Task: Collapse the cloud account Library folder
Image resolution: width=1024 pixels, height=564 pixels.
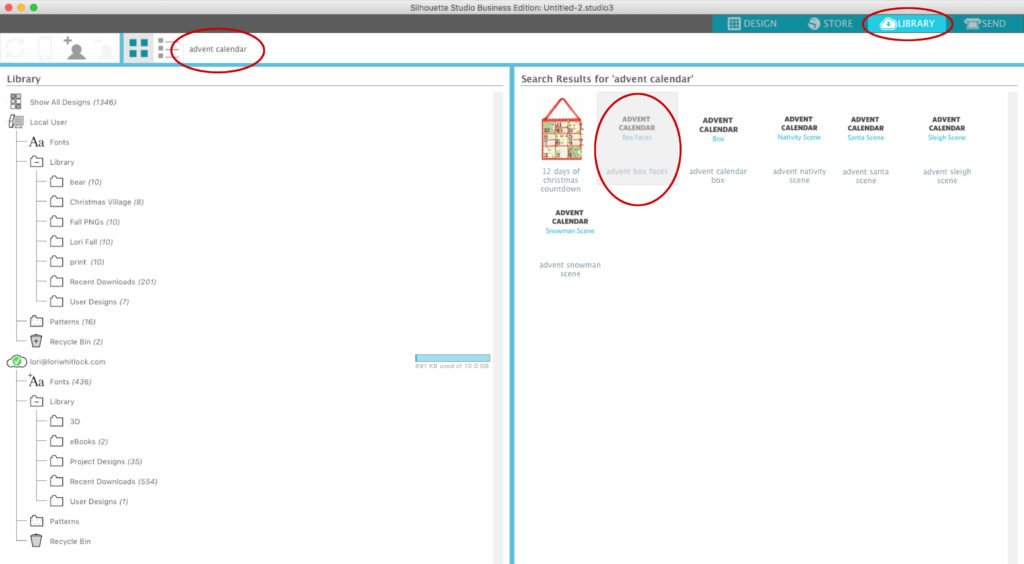Action: pyautogui.click(x=36, y=401)
